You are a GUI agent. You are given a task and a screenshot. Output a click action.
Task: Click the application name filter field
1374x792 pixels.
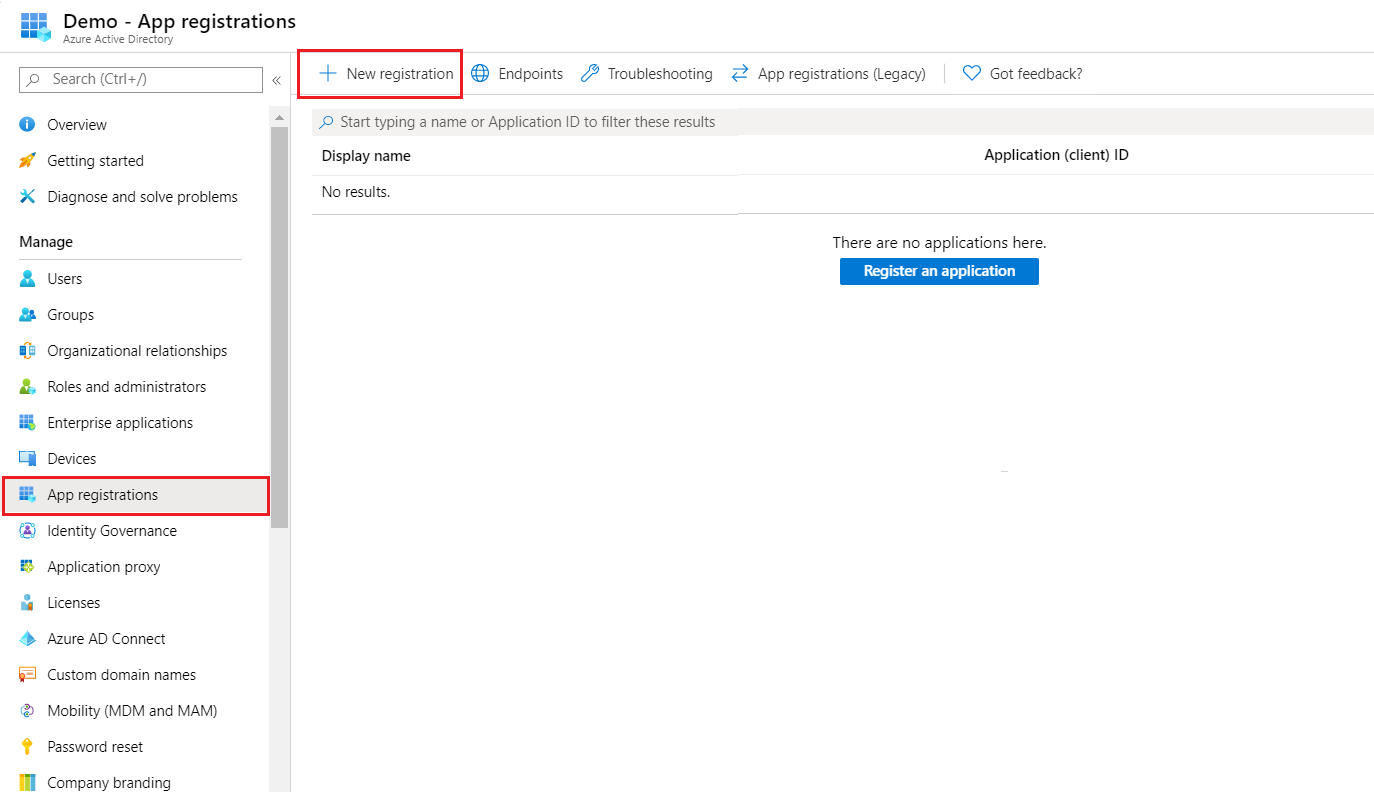click(843, 122)
